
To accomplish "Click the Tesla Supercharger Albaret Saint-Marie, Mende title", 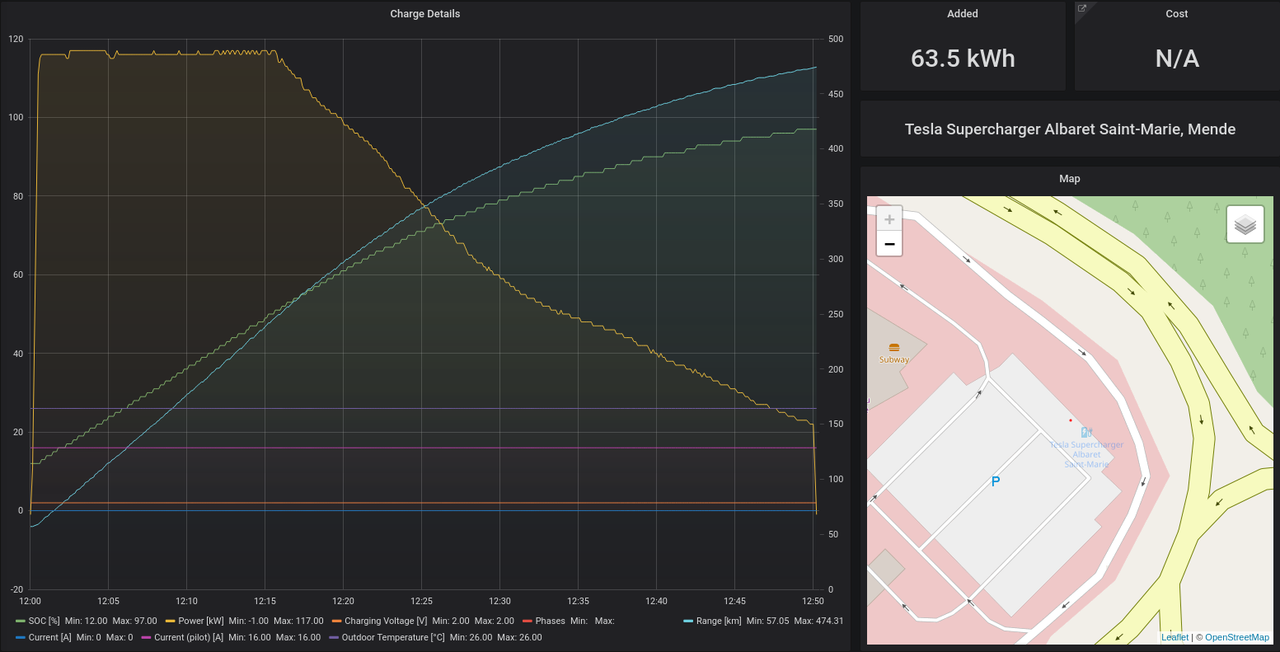I will [1070, 129].
